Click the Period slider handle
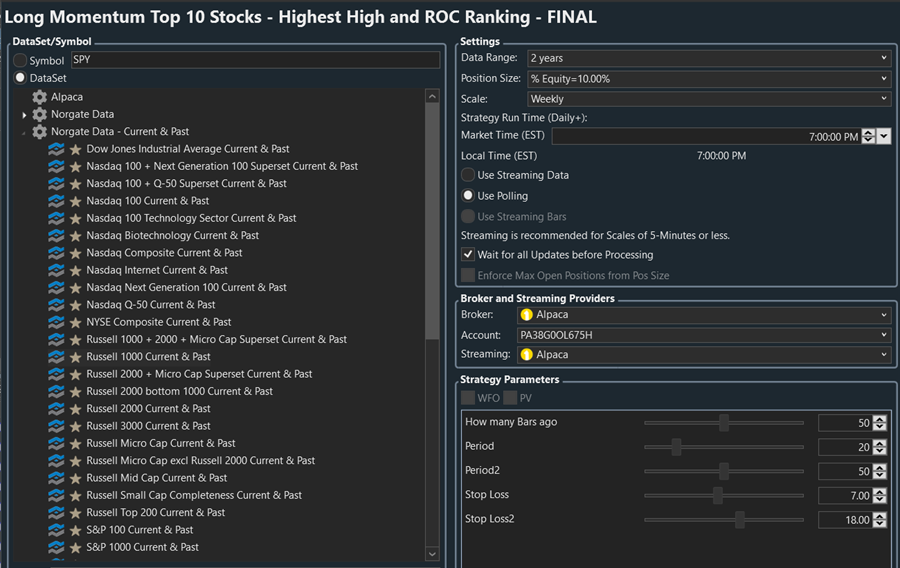This screenshot has width=900, height=568. pos(676,447)
